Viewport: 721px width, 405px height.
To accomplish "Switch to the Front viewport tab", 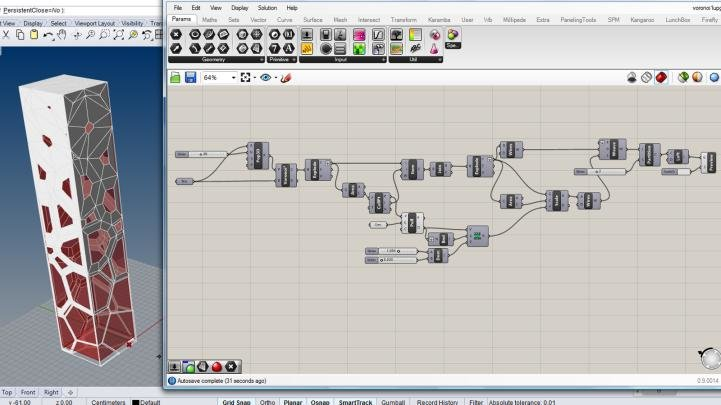I will (28, 392).
